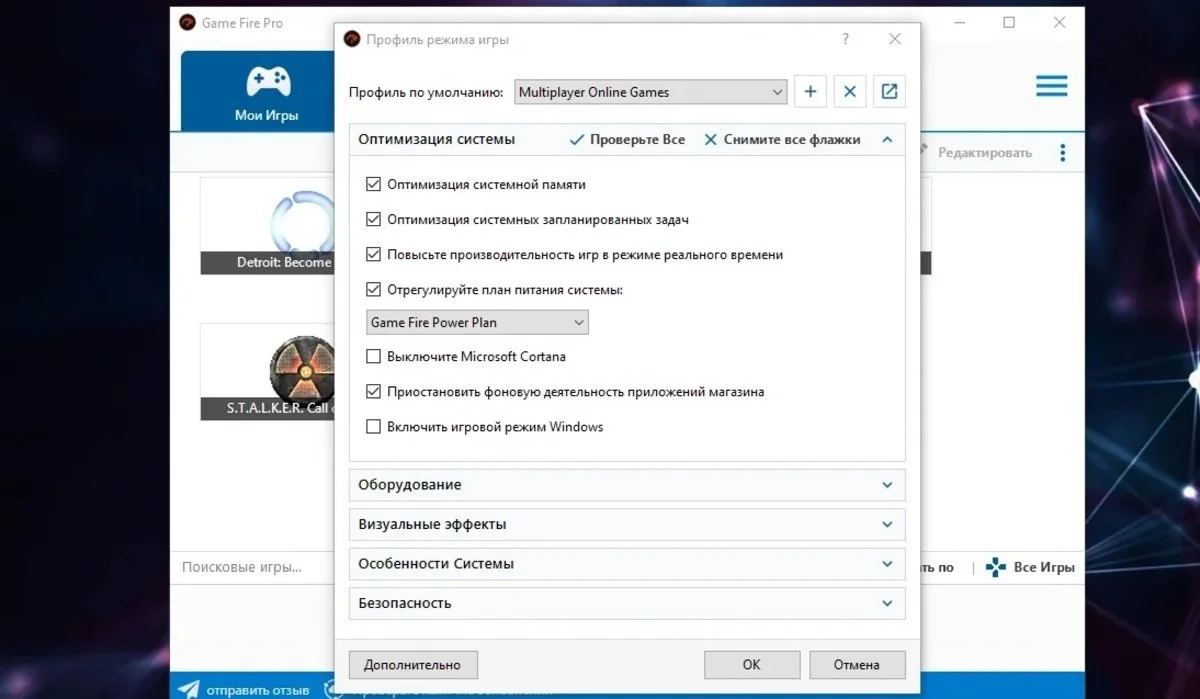The image size is (1200, 699).
Task: Uncheck Оптимизация системной памяти
Action: (x=374, y=184)
